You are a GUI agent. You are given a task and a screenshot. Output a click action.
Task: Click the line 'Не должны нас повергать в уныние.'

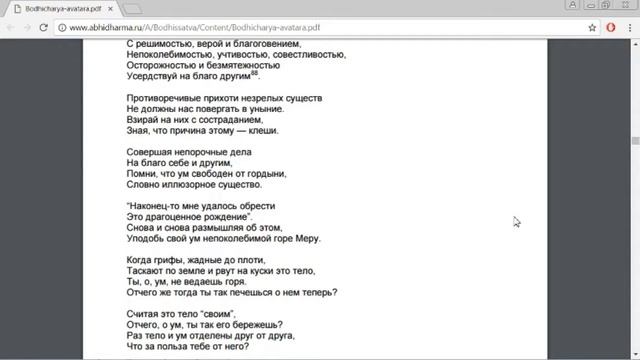[x=205, y=109]
